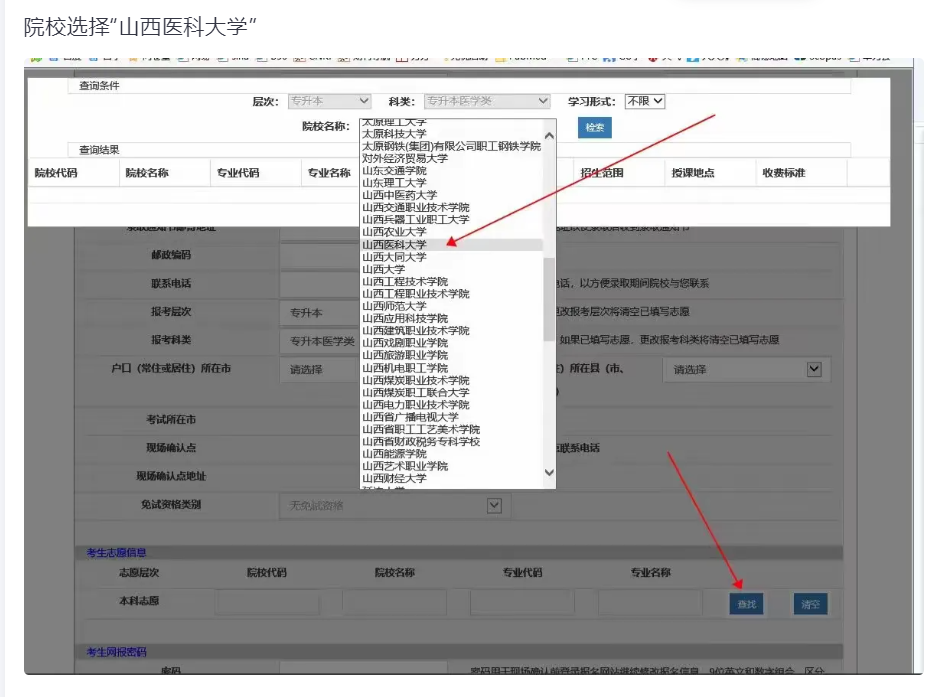Select 太原钢铁(集团)有限公司职工钢铁学院 in the list
Viewport: 934px width, 697px height.
click(452, 146)
